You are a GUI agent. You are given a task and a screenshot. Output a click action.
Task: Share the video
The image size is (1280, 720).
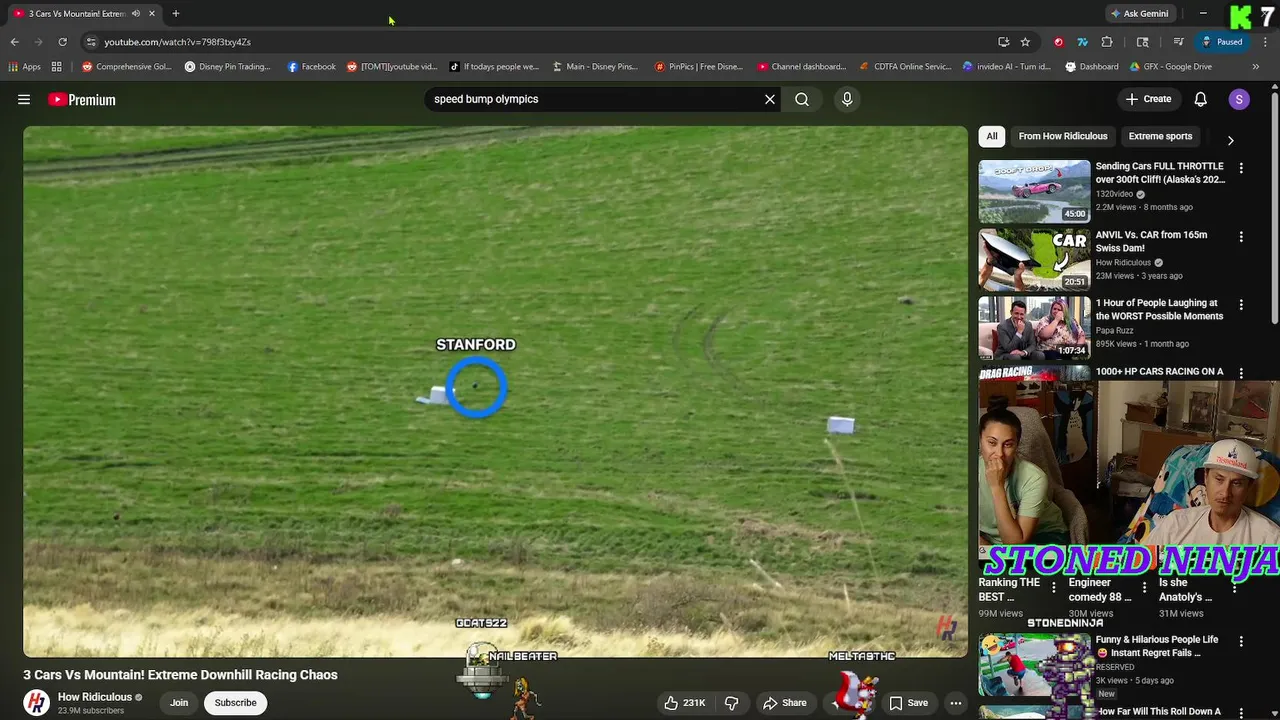tap(784, 703)
